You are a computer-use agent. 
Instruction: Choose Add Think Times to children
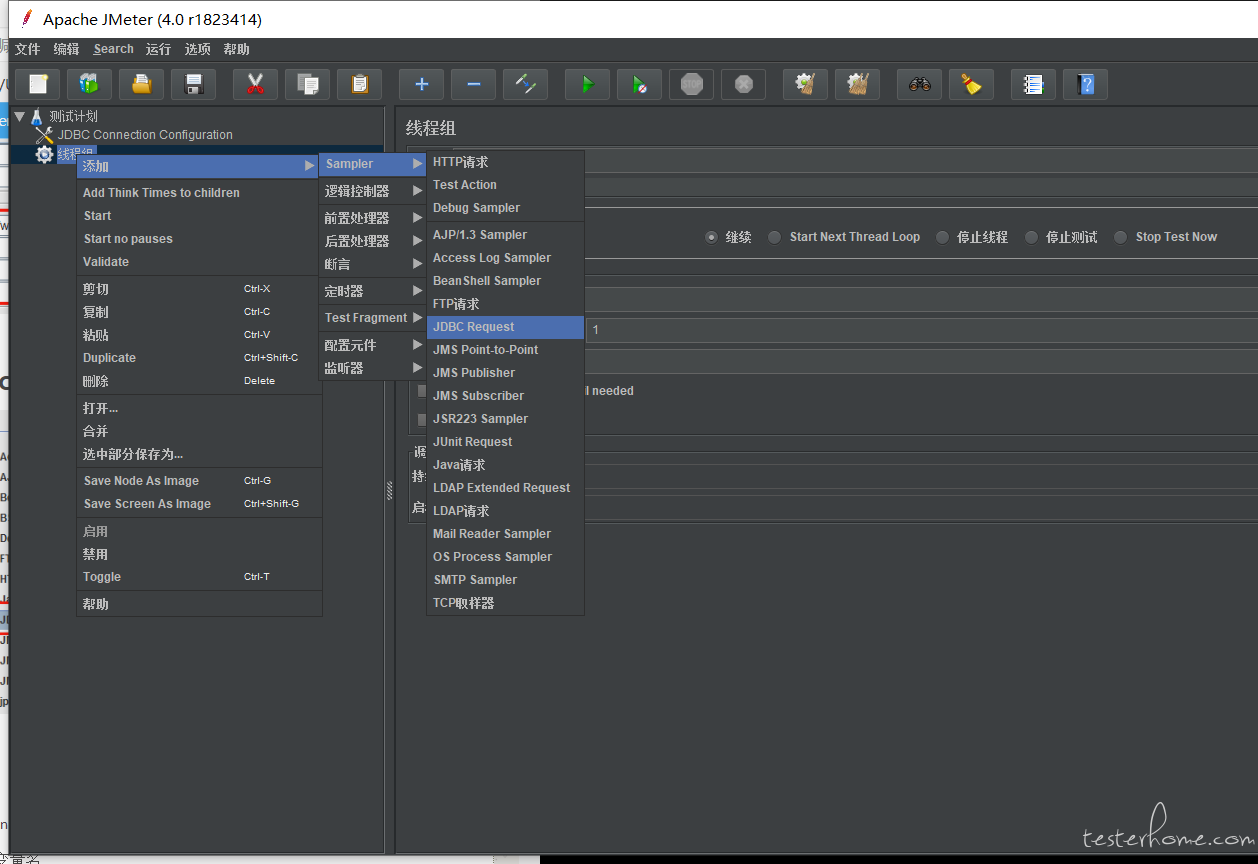click(198, 193)
